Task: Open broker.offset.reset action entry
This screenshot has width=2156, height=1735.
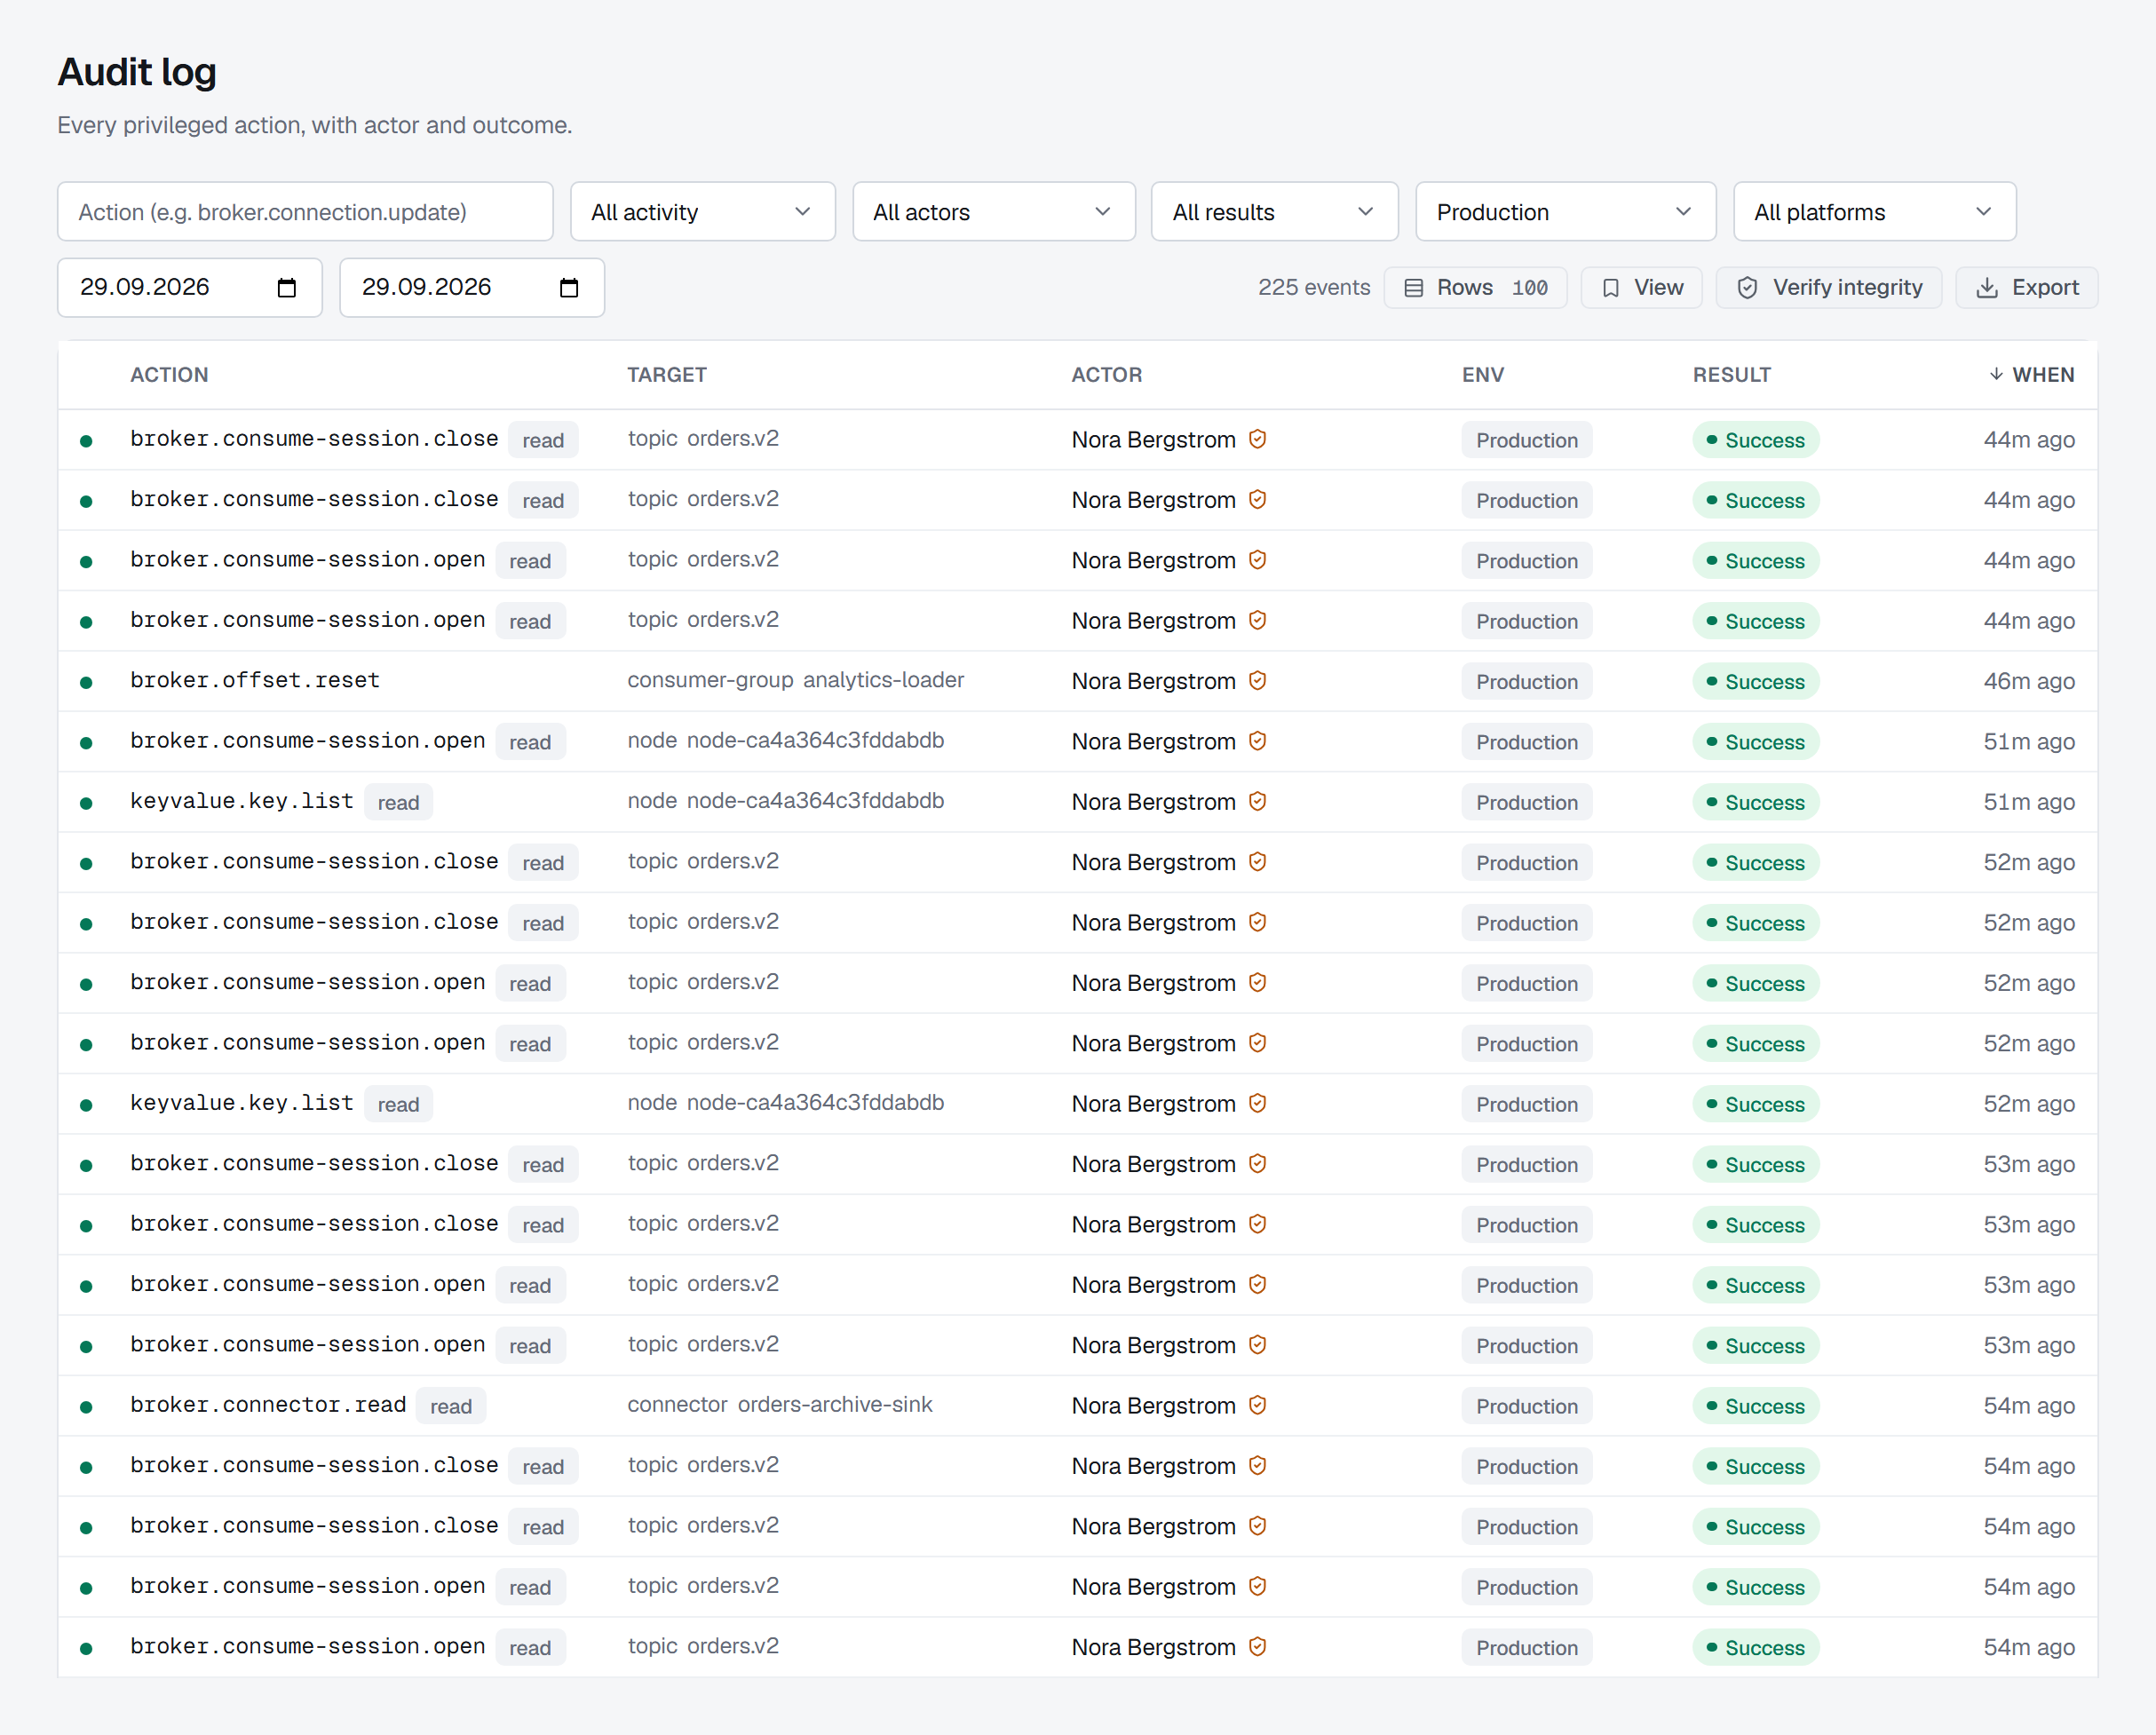Action: (255, 681)
